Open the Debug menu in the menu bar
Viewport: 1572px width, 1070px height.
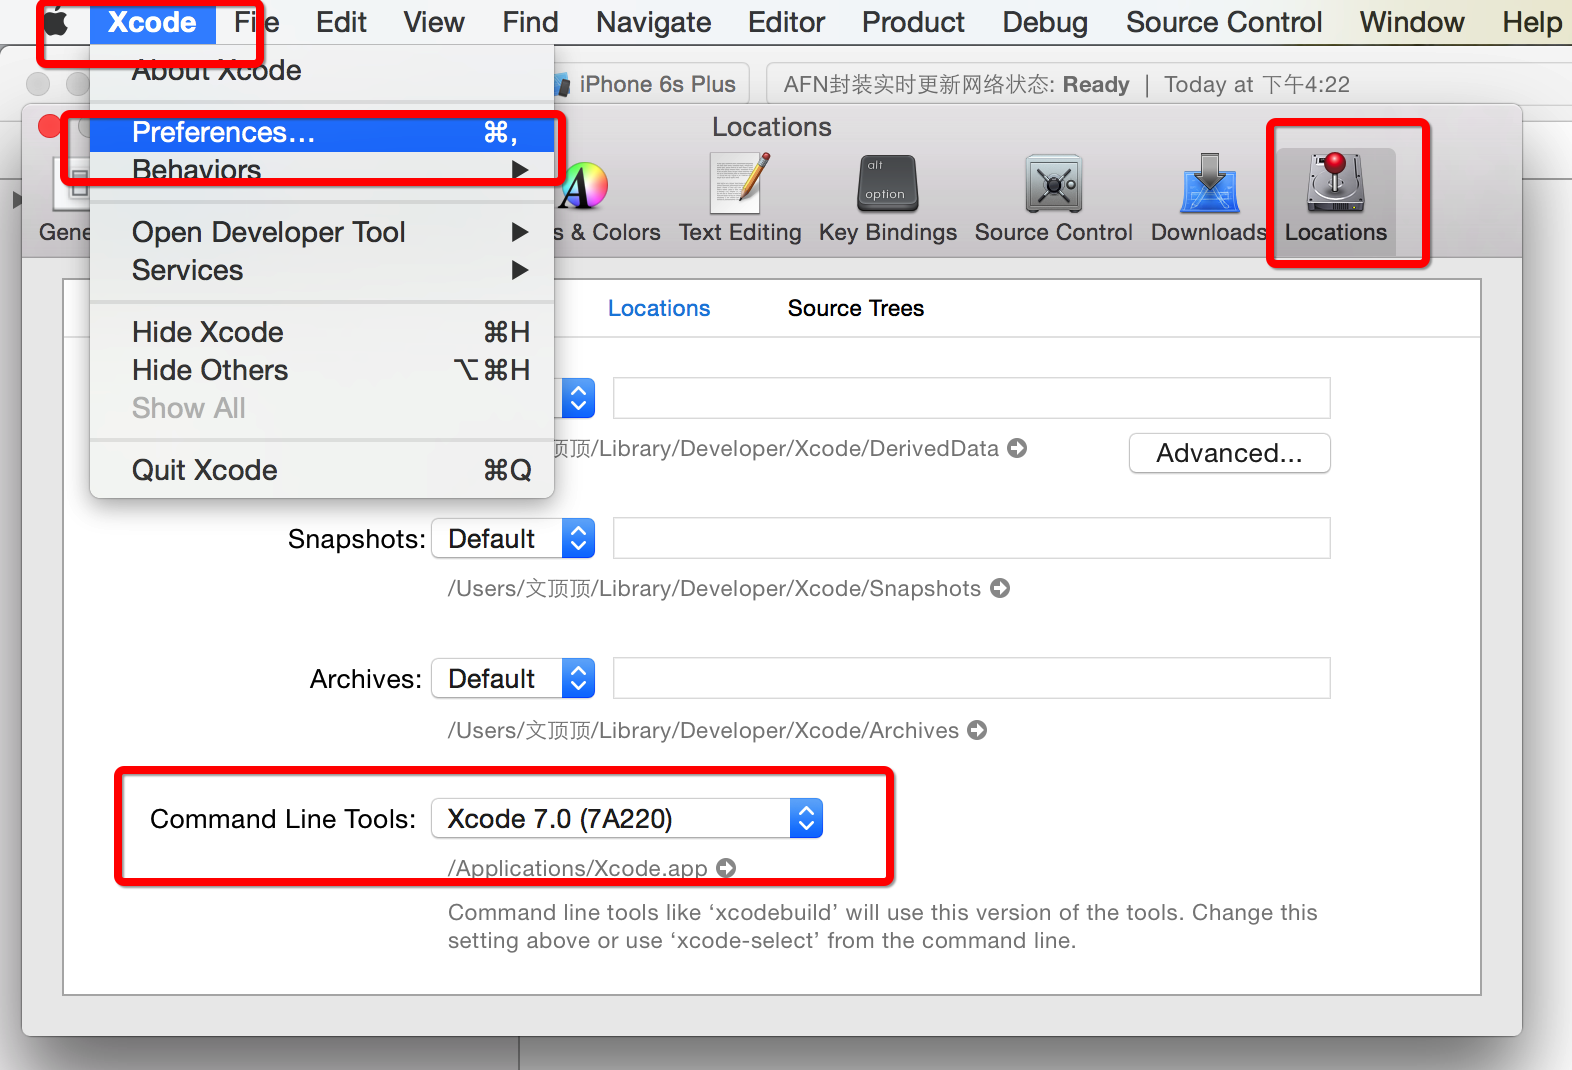tap(1045, 22)
